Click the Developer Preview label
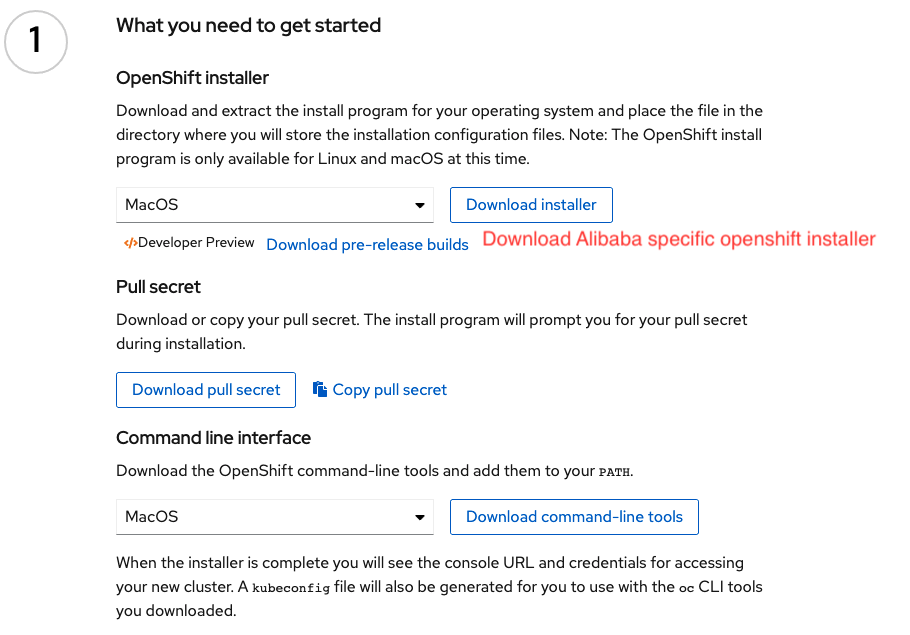The width and height of the screenshot is (910, 635). point(196,243)
